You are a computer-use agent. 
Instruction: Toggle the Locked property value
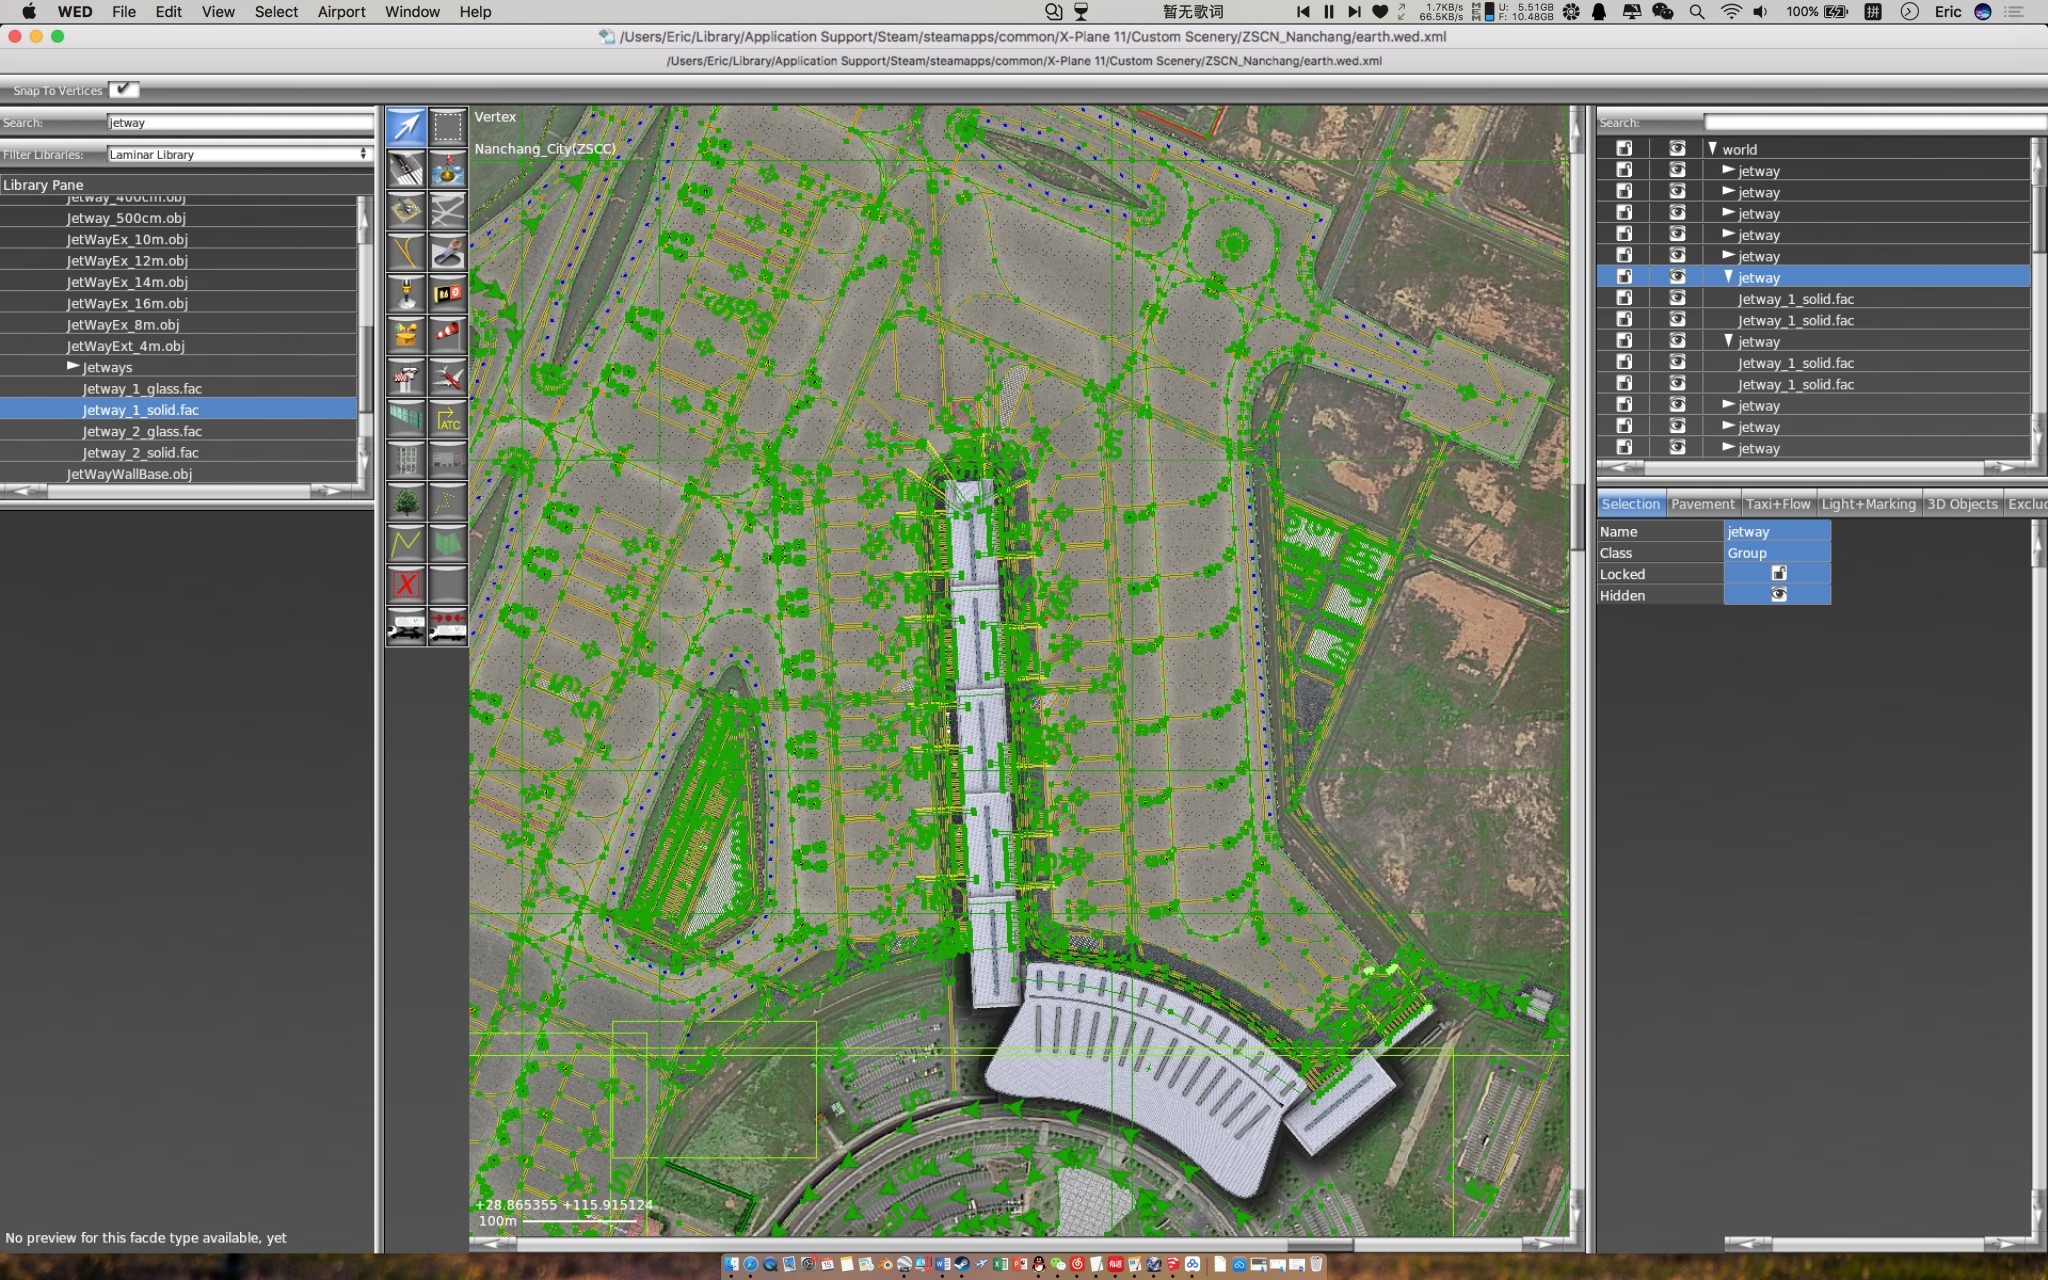coord(1778,573)
